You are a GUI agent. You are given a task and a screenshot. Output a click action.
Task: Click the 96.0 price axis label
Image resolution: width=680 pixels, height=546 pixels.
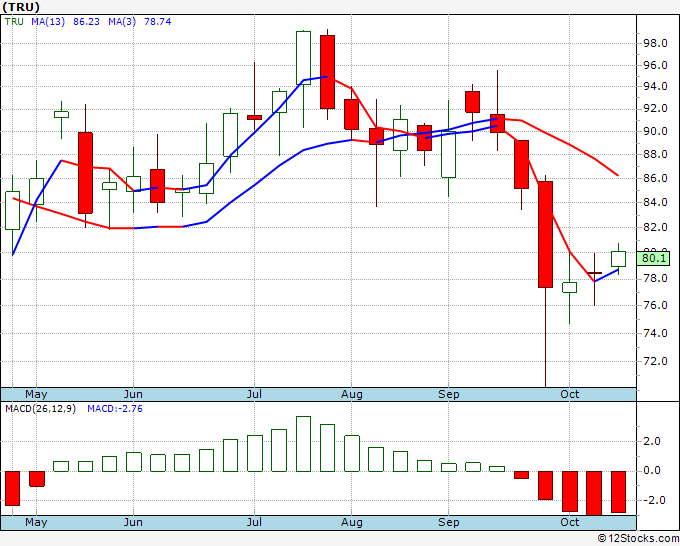click(x=655, y=65)
